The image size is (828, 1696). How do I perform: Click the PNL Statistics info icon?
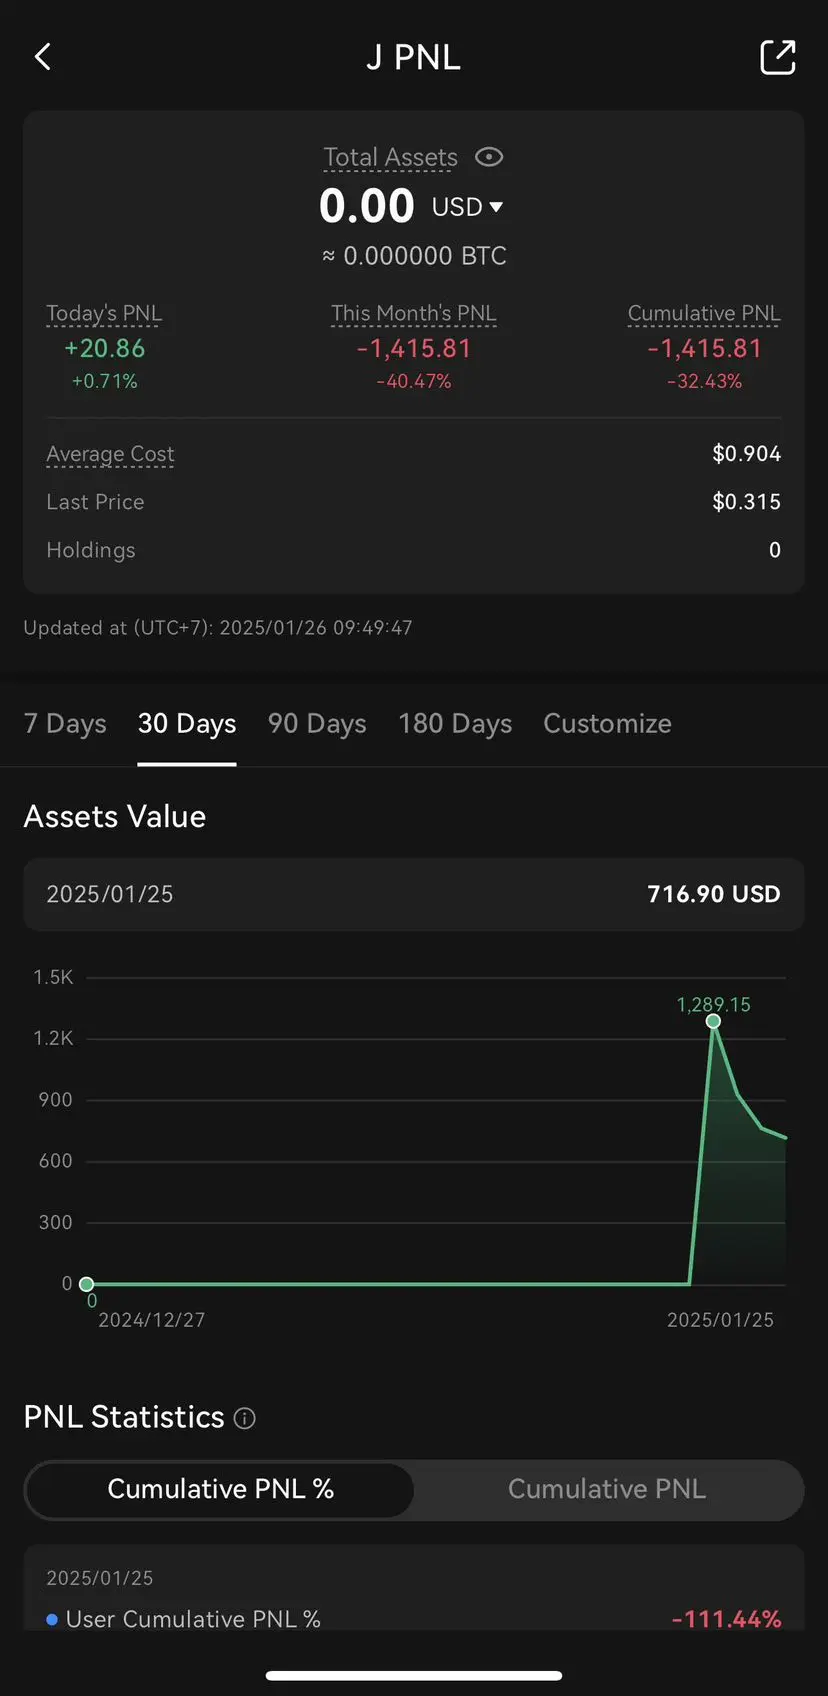[x=245, y=1418]
